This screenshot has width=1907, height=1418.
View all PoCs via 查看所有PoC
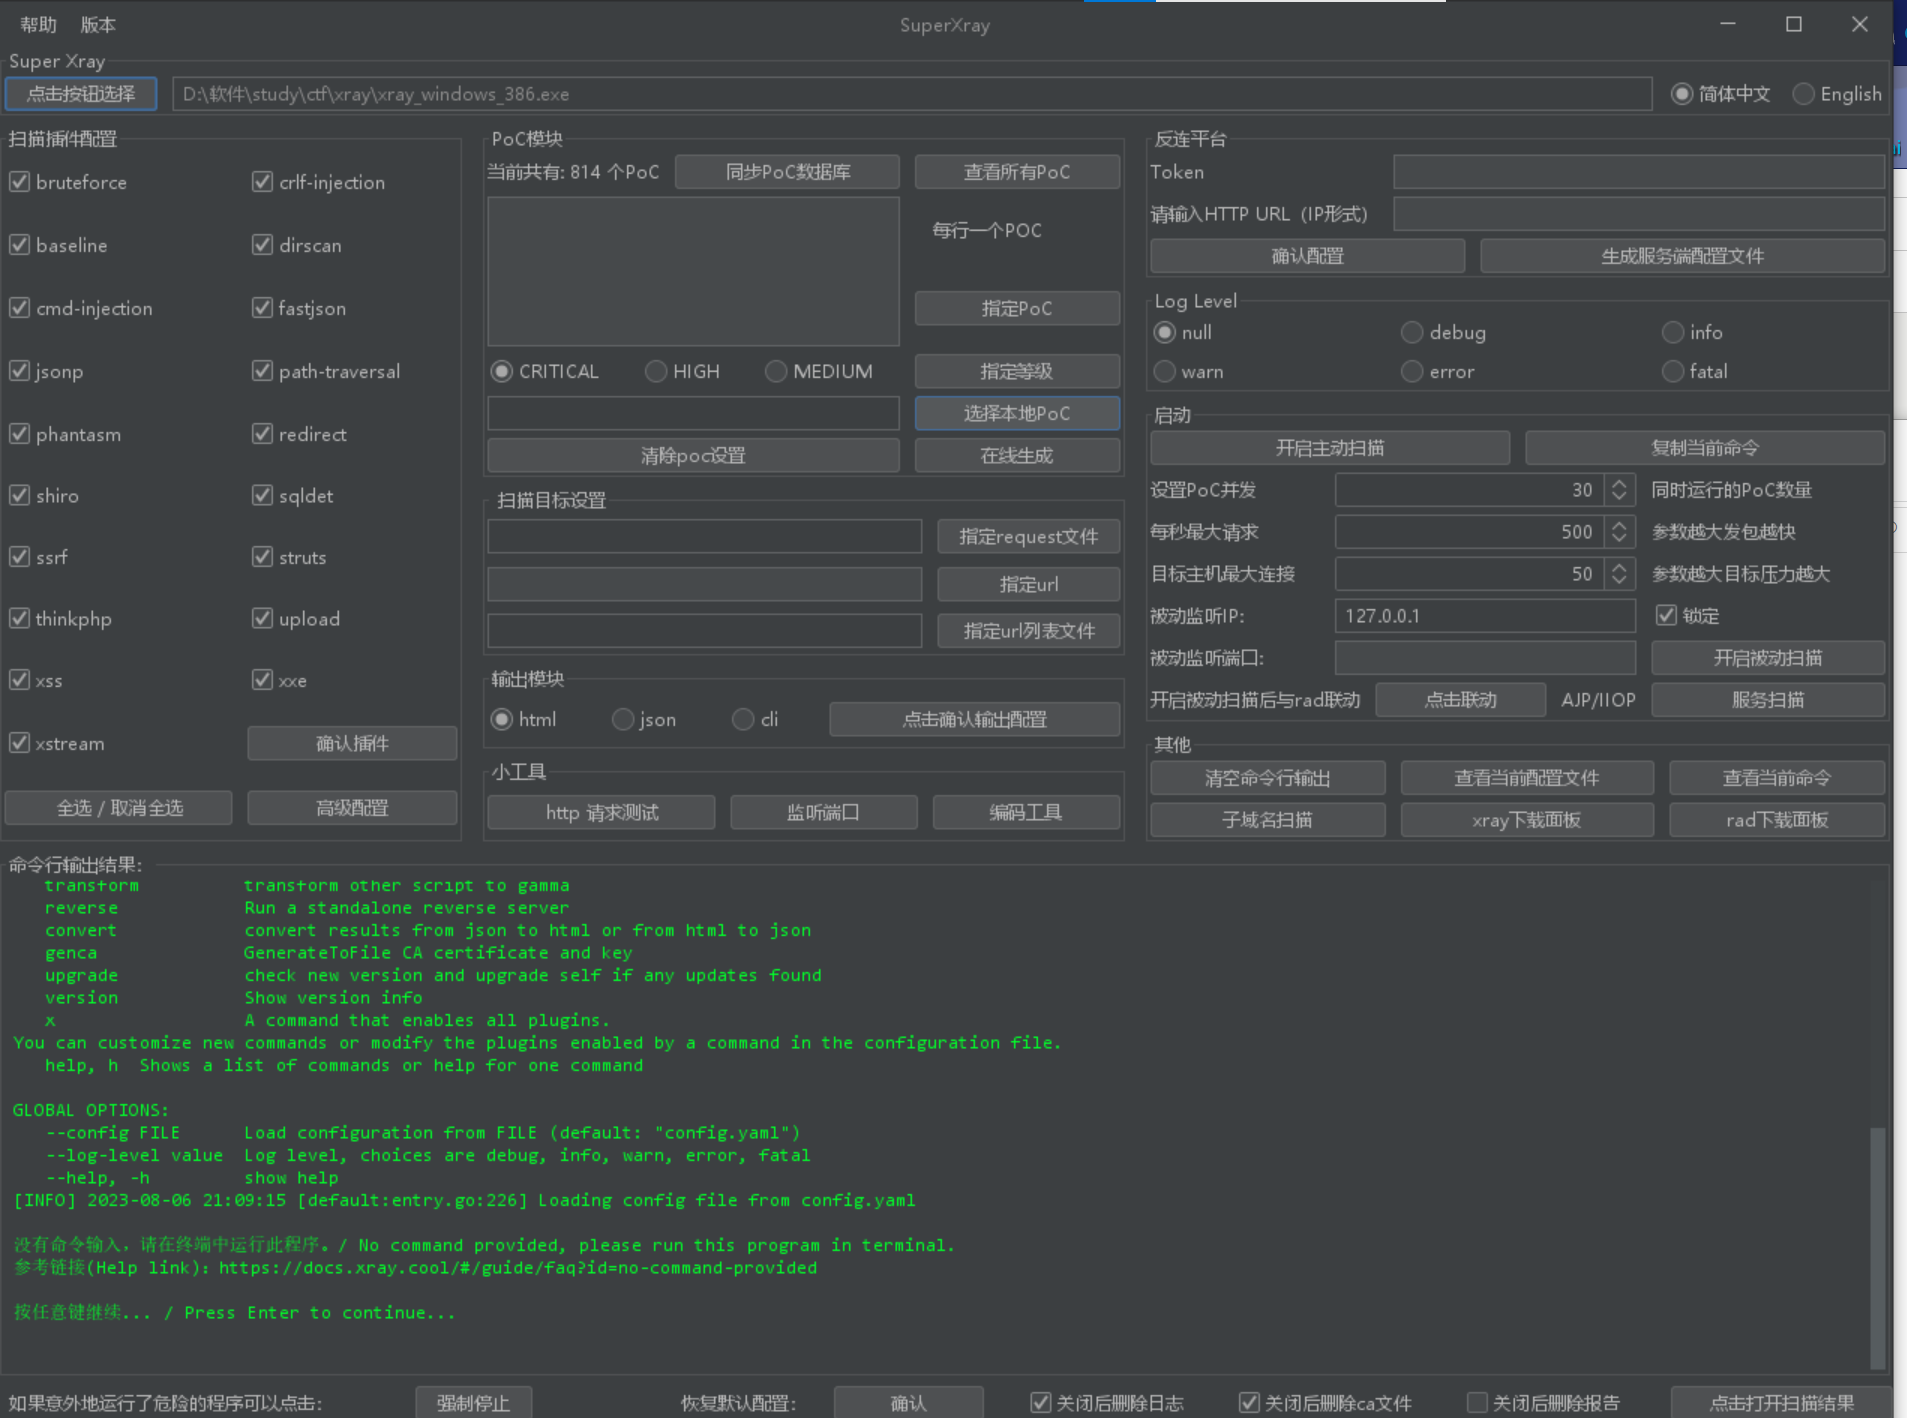1017,172
